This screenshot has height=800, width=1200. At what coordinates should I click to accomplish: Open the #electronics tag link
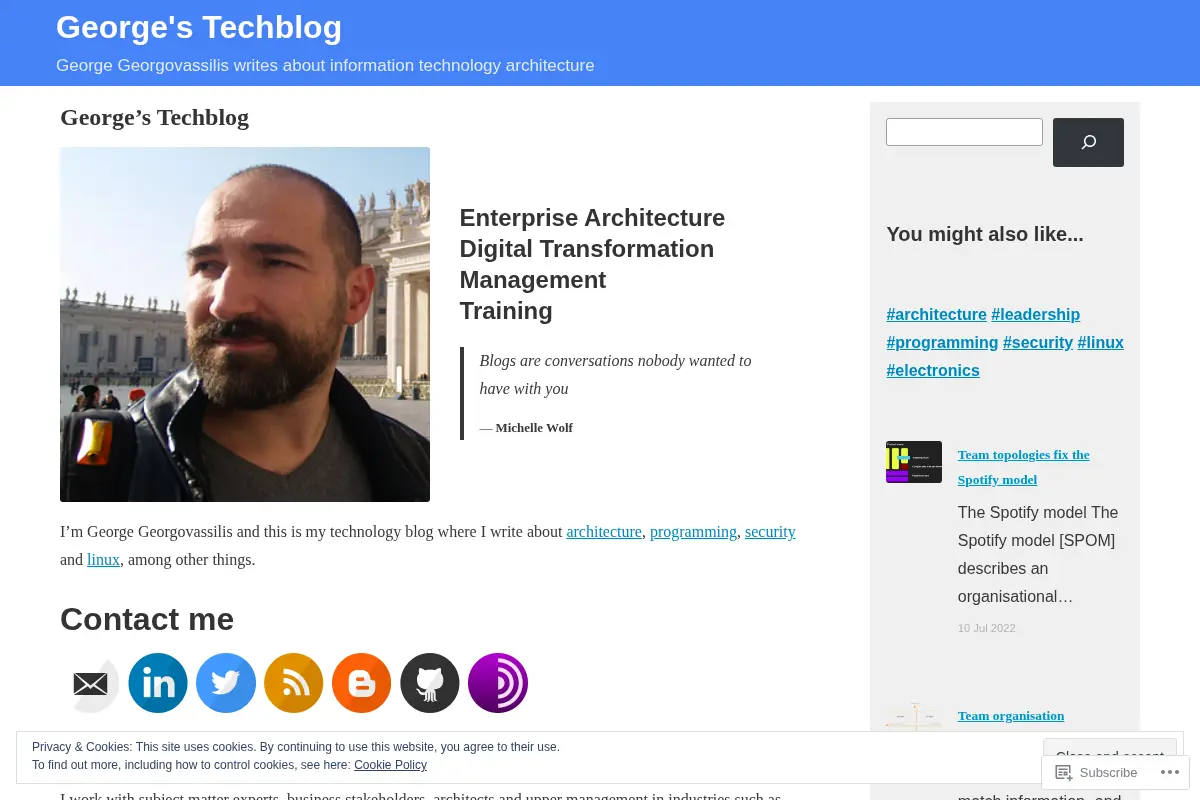tap(933, 370)
